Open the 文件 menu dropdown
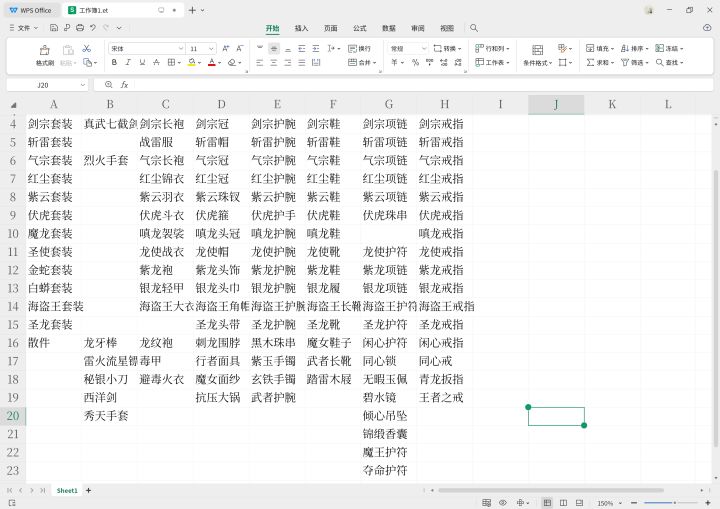 coord(24,28)
